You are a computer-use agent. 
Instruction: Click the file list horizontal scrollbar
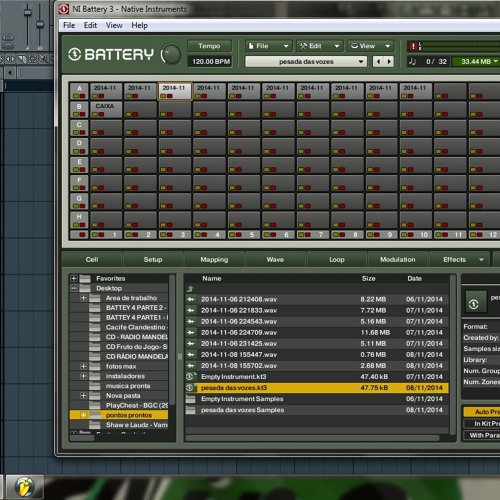[313, 438]
